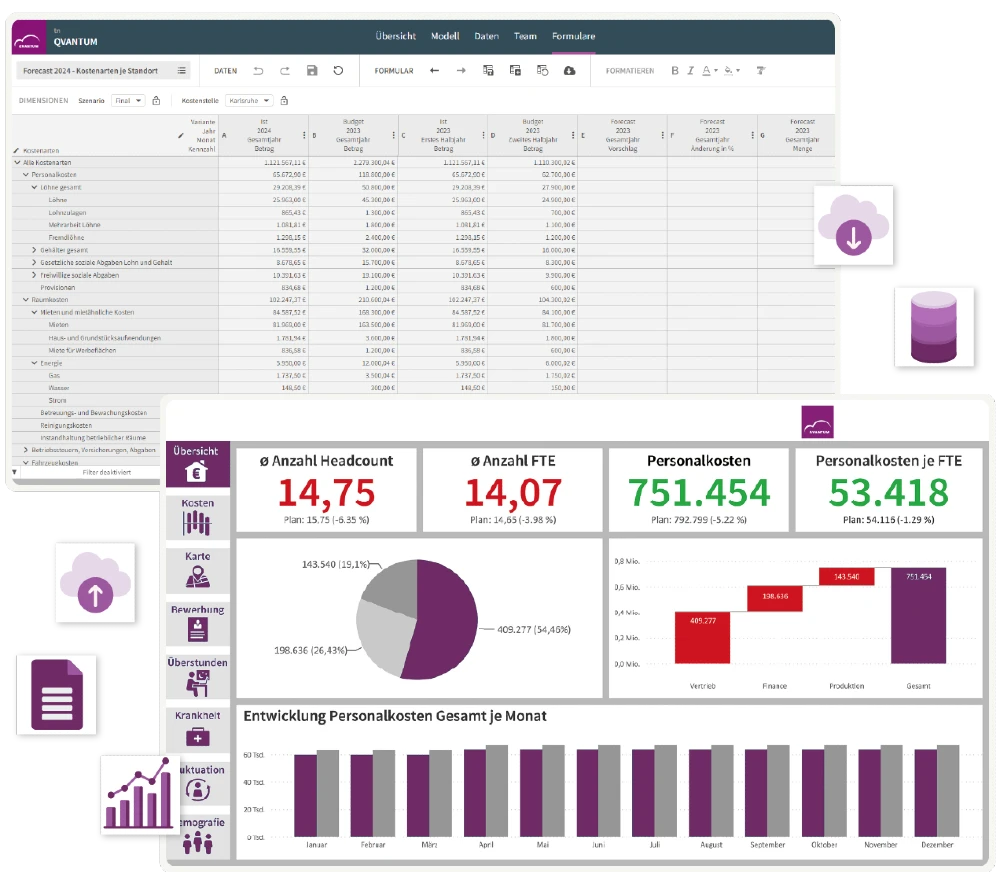This screenshot has height=891, width=1000.
Task: Open the font color picker in Formatieren
Action: (x=707, y=71)
